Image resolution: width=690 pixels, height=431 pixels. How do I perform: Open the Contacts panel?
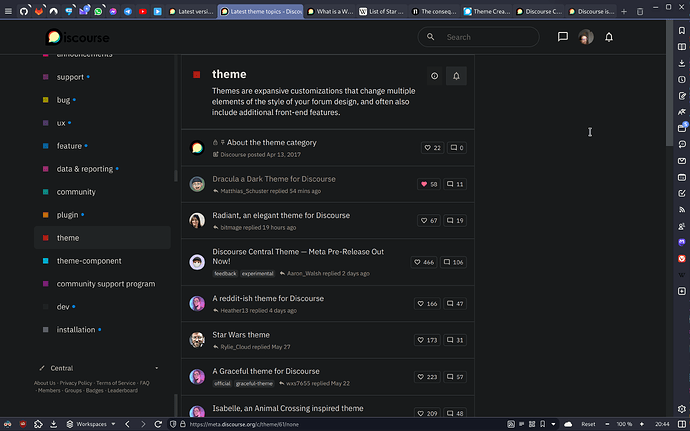click(682, 226)
